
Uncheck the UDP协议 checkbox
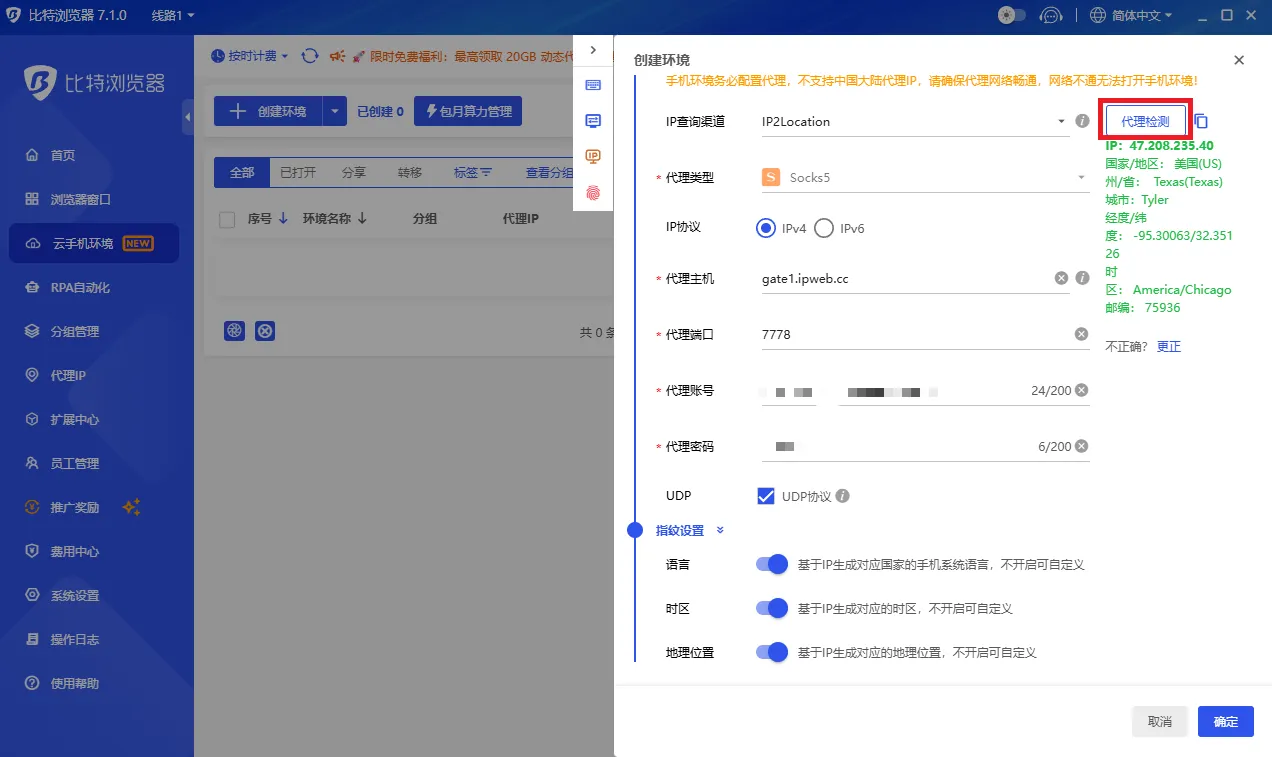tap(765, 495)
